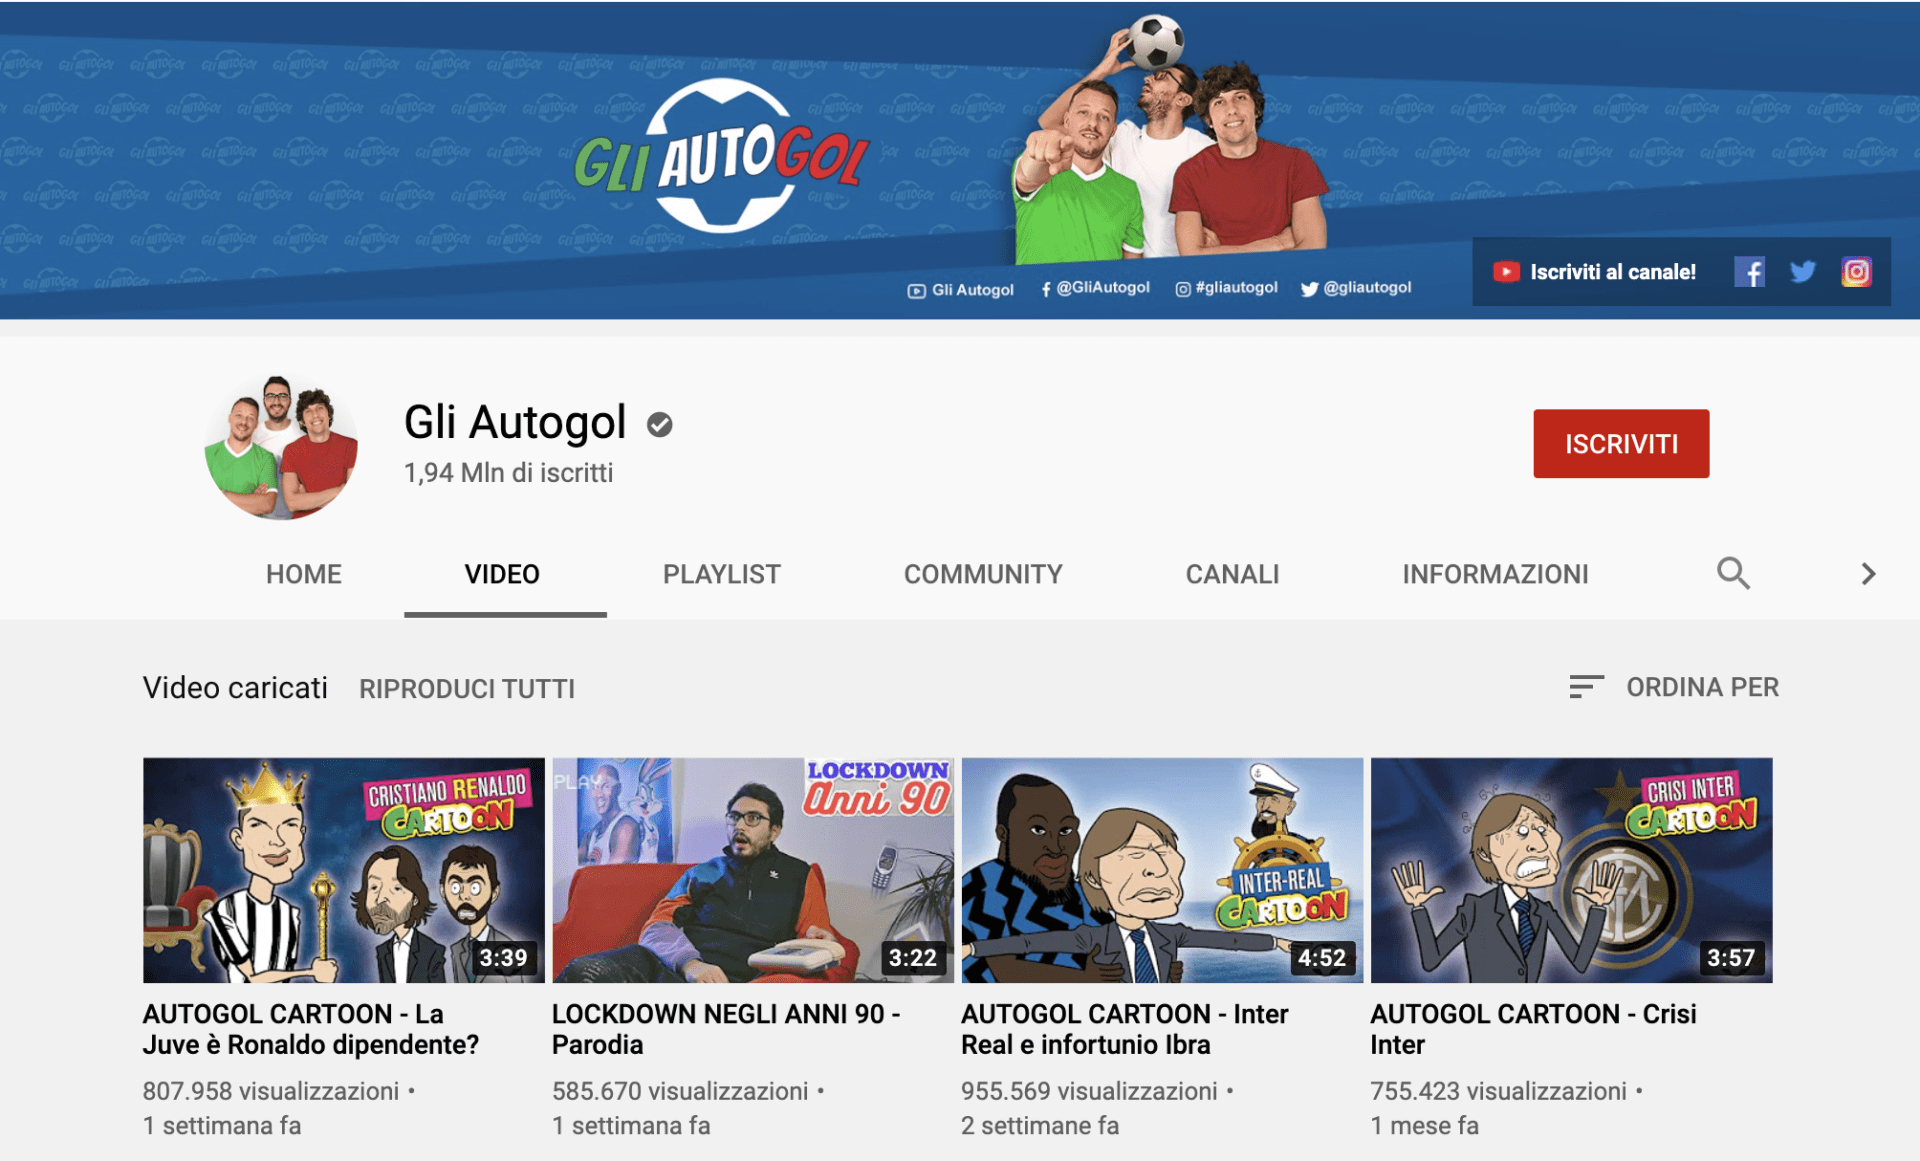The height and width of the screenshot is (1161, 1920).
Task: Click the Iscriviti al canale! banner link
Action: click(1612, 272)
